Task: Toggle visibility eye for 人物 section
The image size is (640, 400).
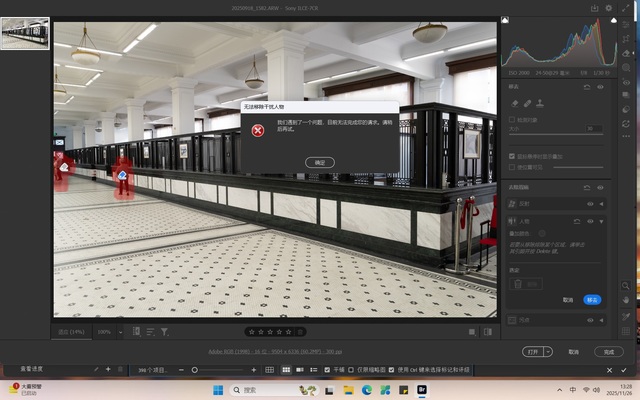Action: [590, 220]
